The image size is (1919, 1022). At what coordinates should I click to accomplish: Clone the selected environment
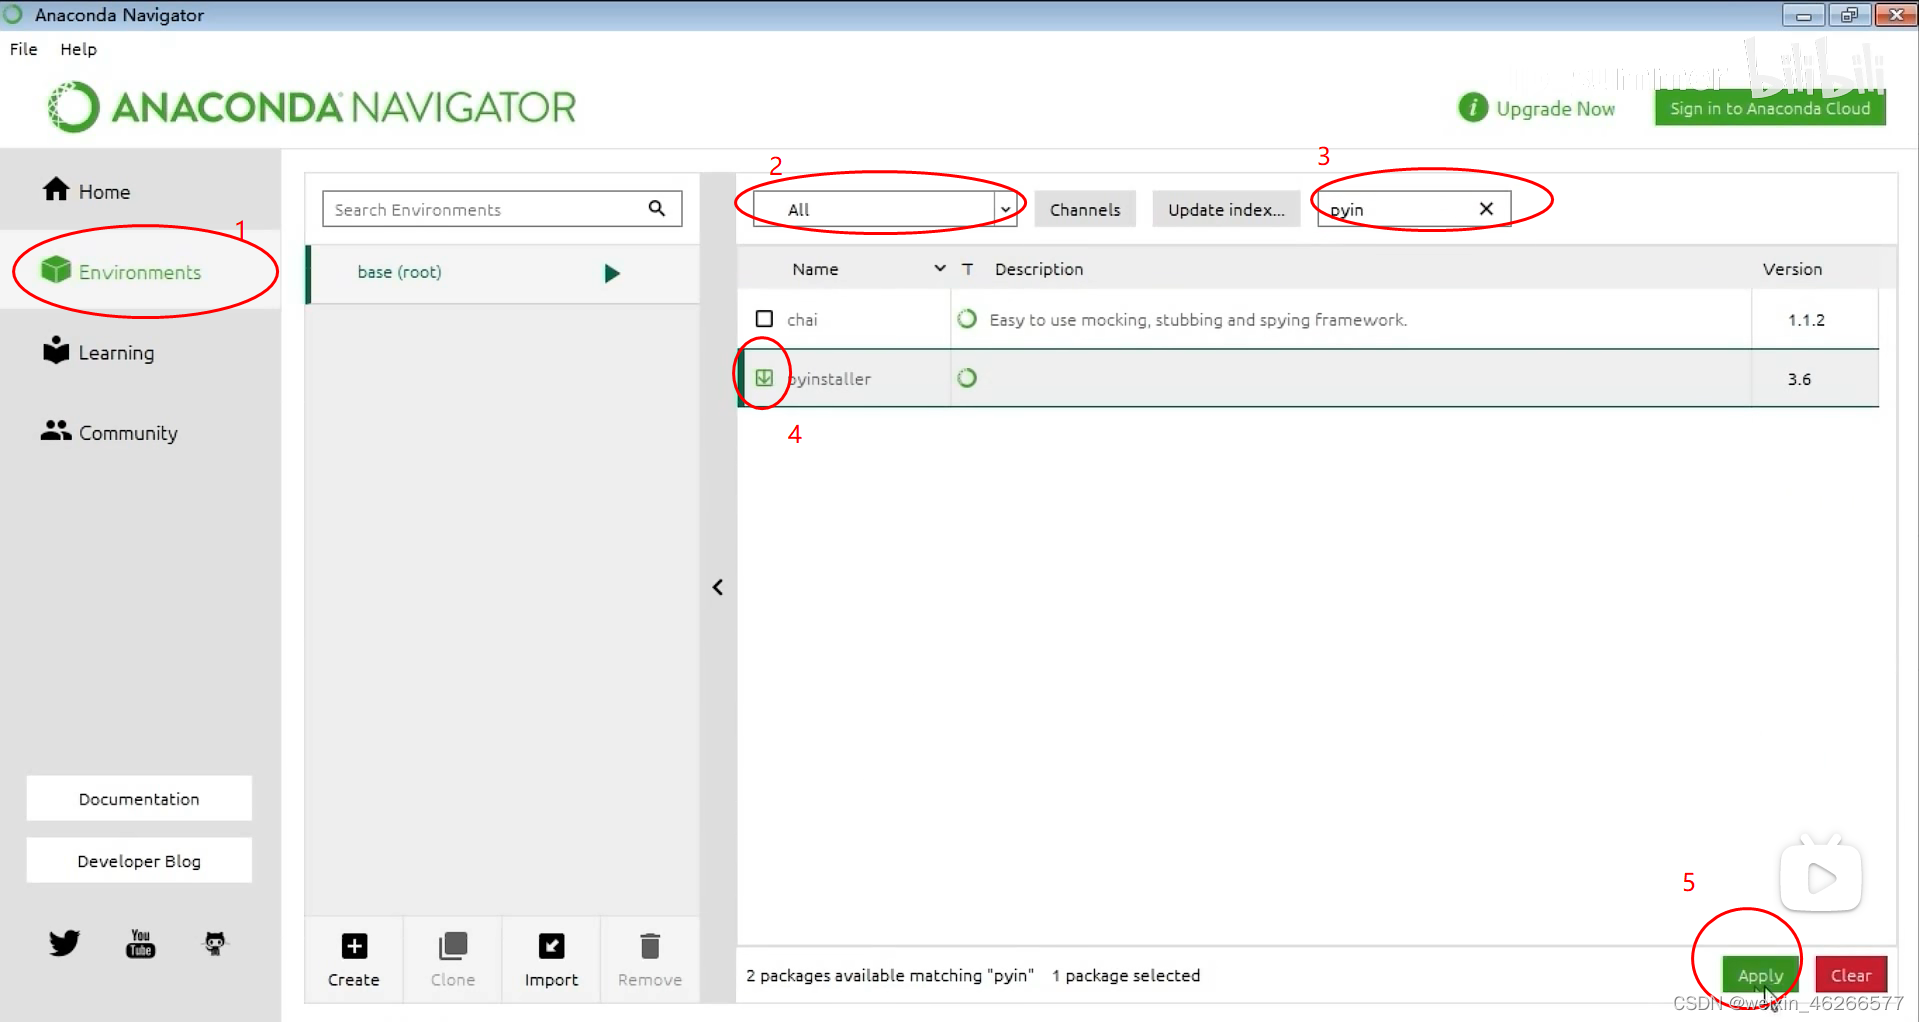click(453, 959)
